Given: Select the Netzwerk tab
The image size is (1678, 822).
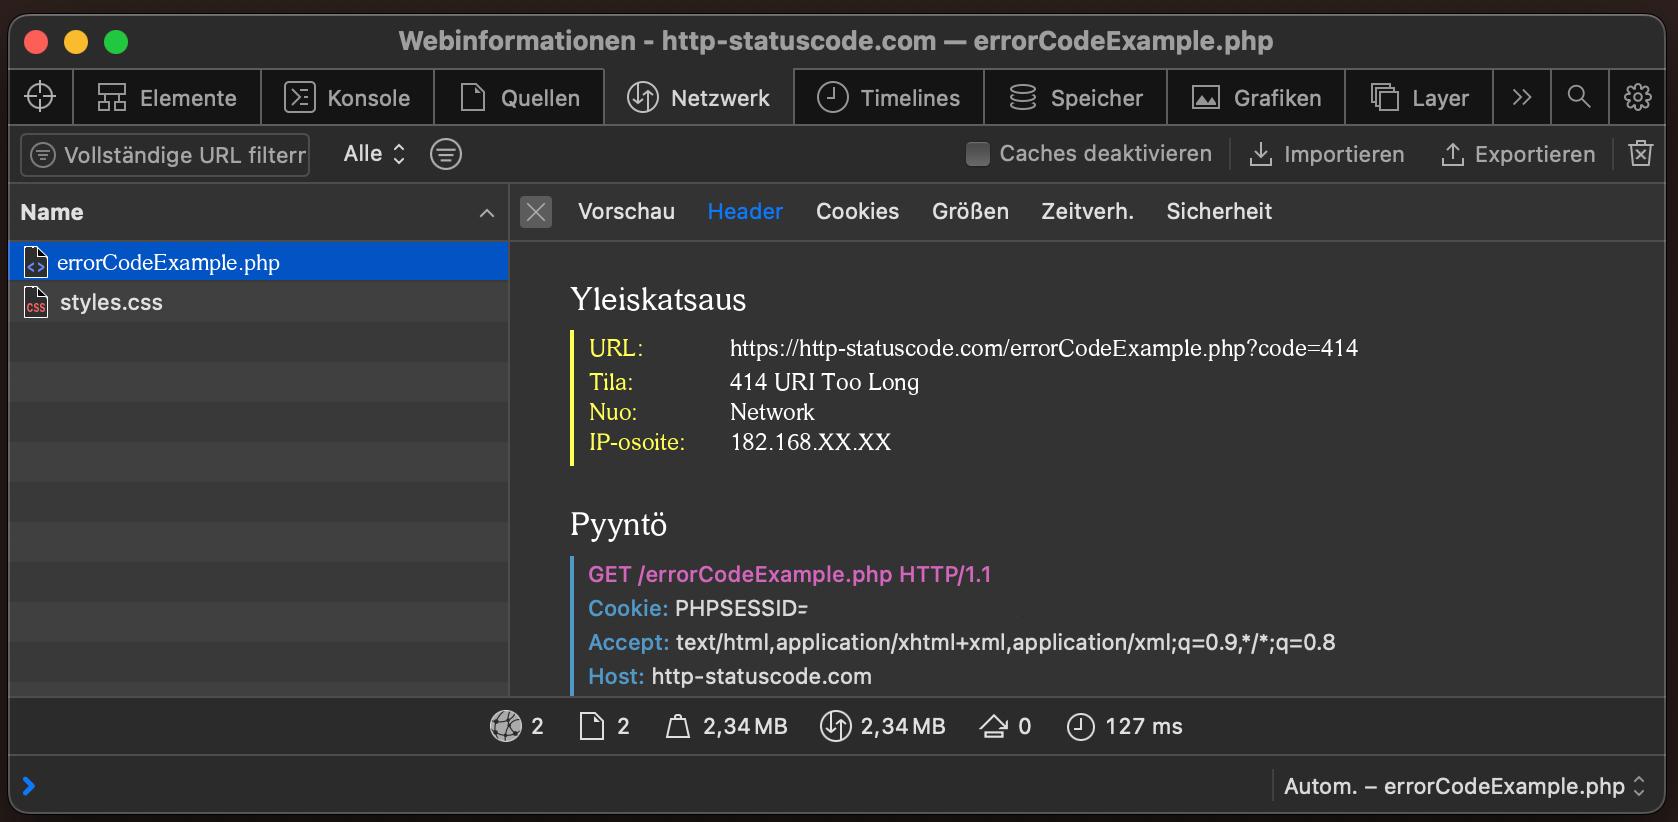Looking at the screenshot, I should click(699, 98).
